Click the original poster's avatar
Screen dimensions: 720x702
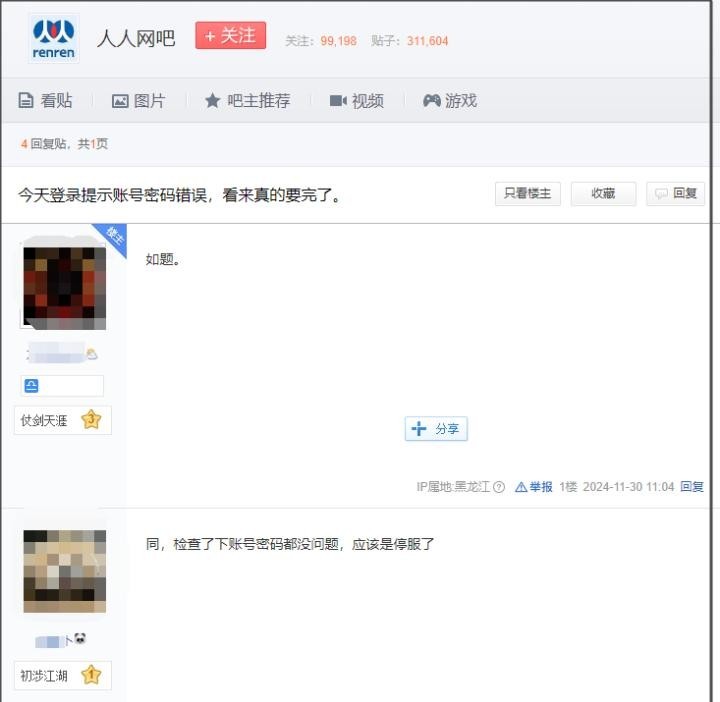[64, 285]
